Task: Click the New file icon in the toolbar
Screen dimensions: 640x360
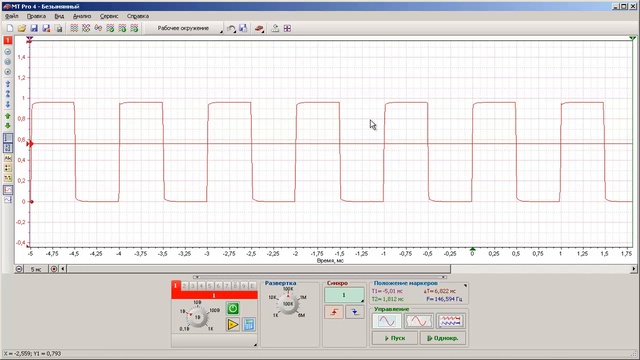Action: pos(10,28)
